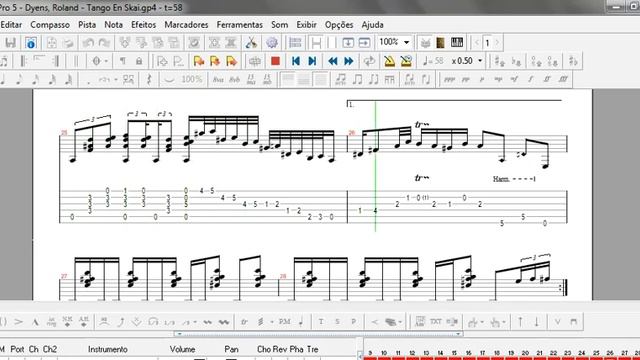Expand the time signature dropdown arrow
640x360 pixels.
[106, 61]
